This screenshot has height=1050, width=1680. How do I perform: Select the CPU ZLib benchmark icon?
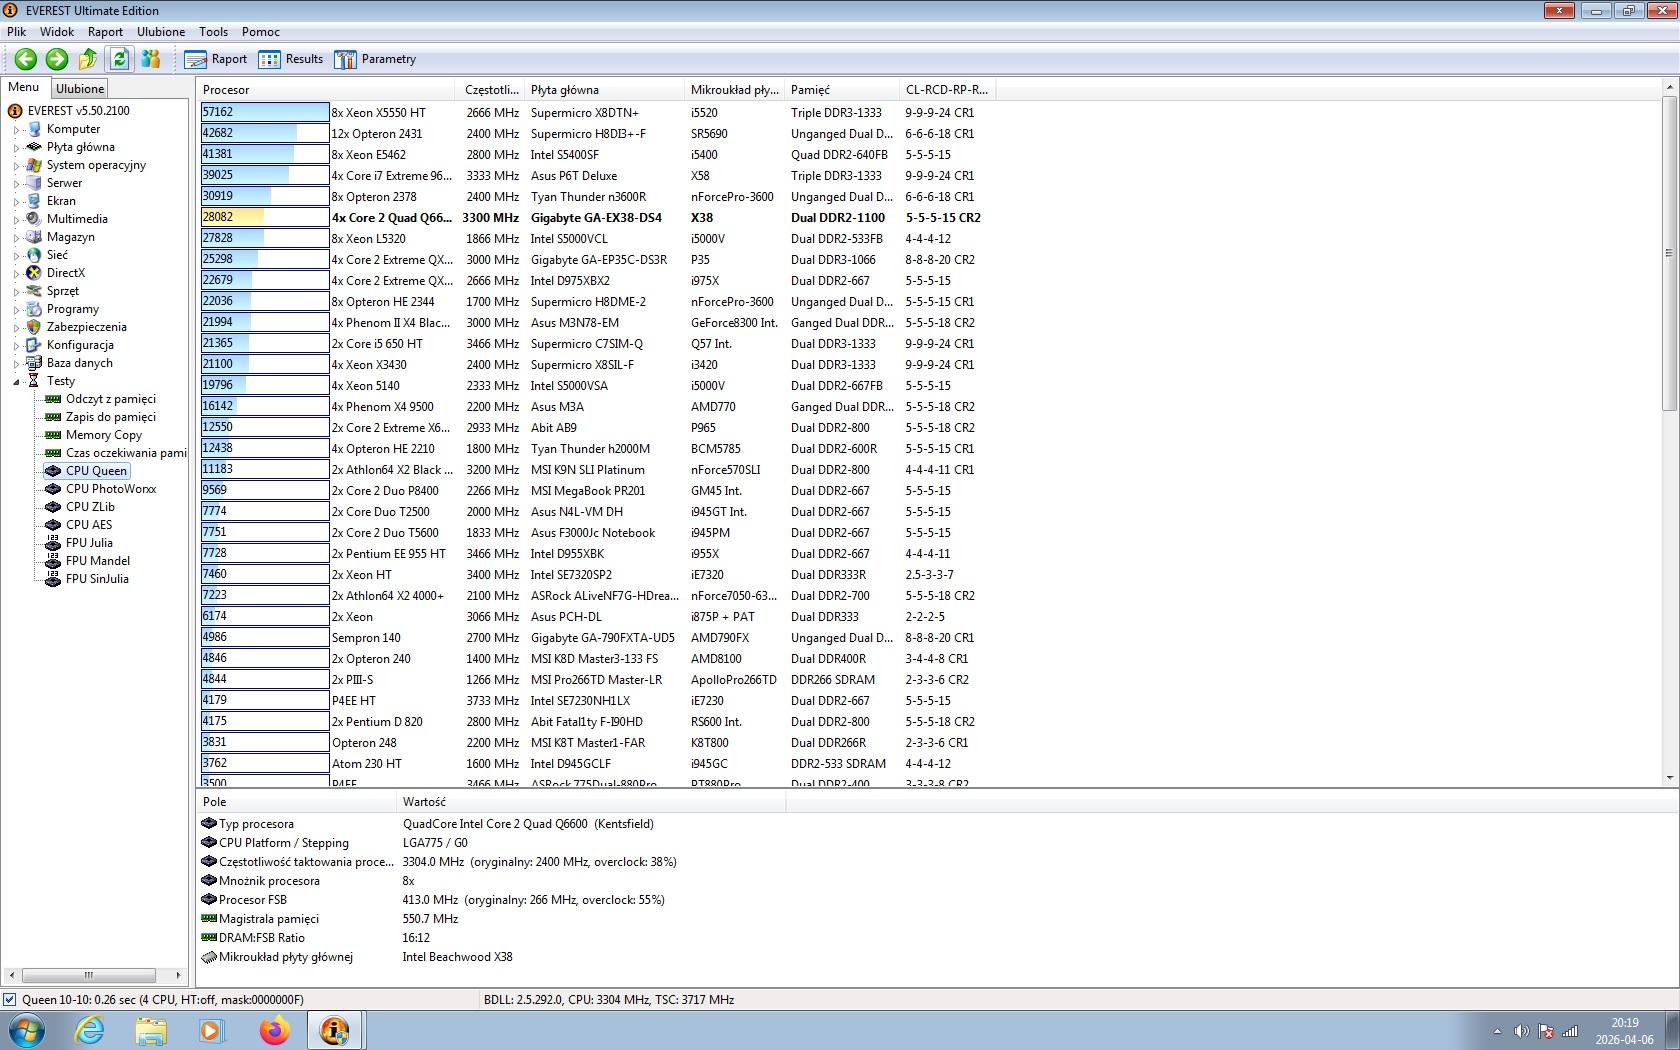[x=53, y=507]
